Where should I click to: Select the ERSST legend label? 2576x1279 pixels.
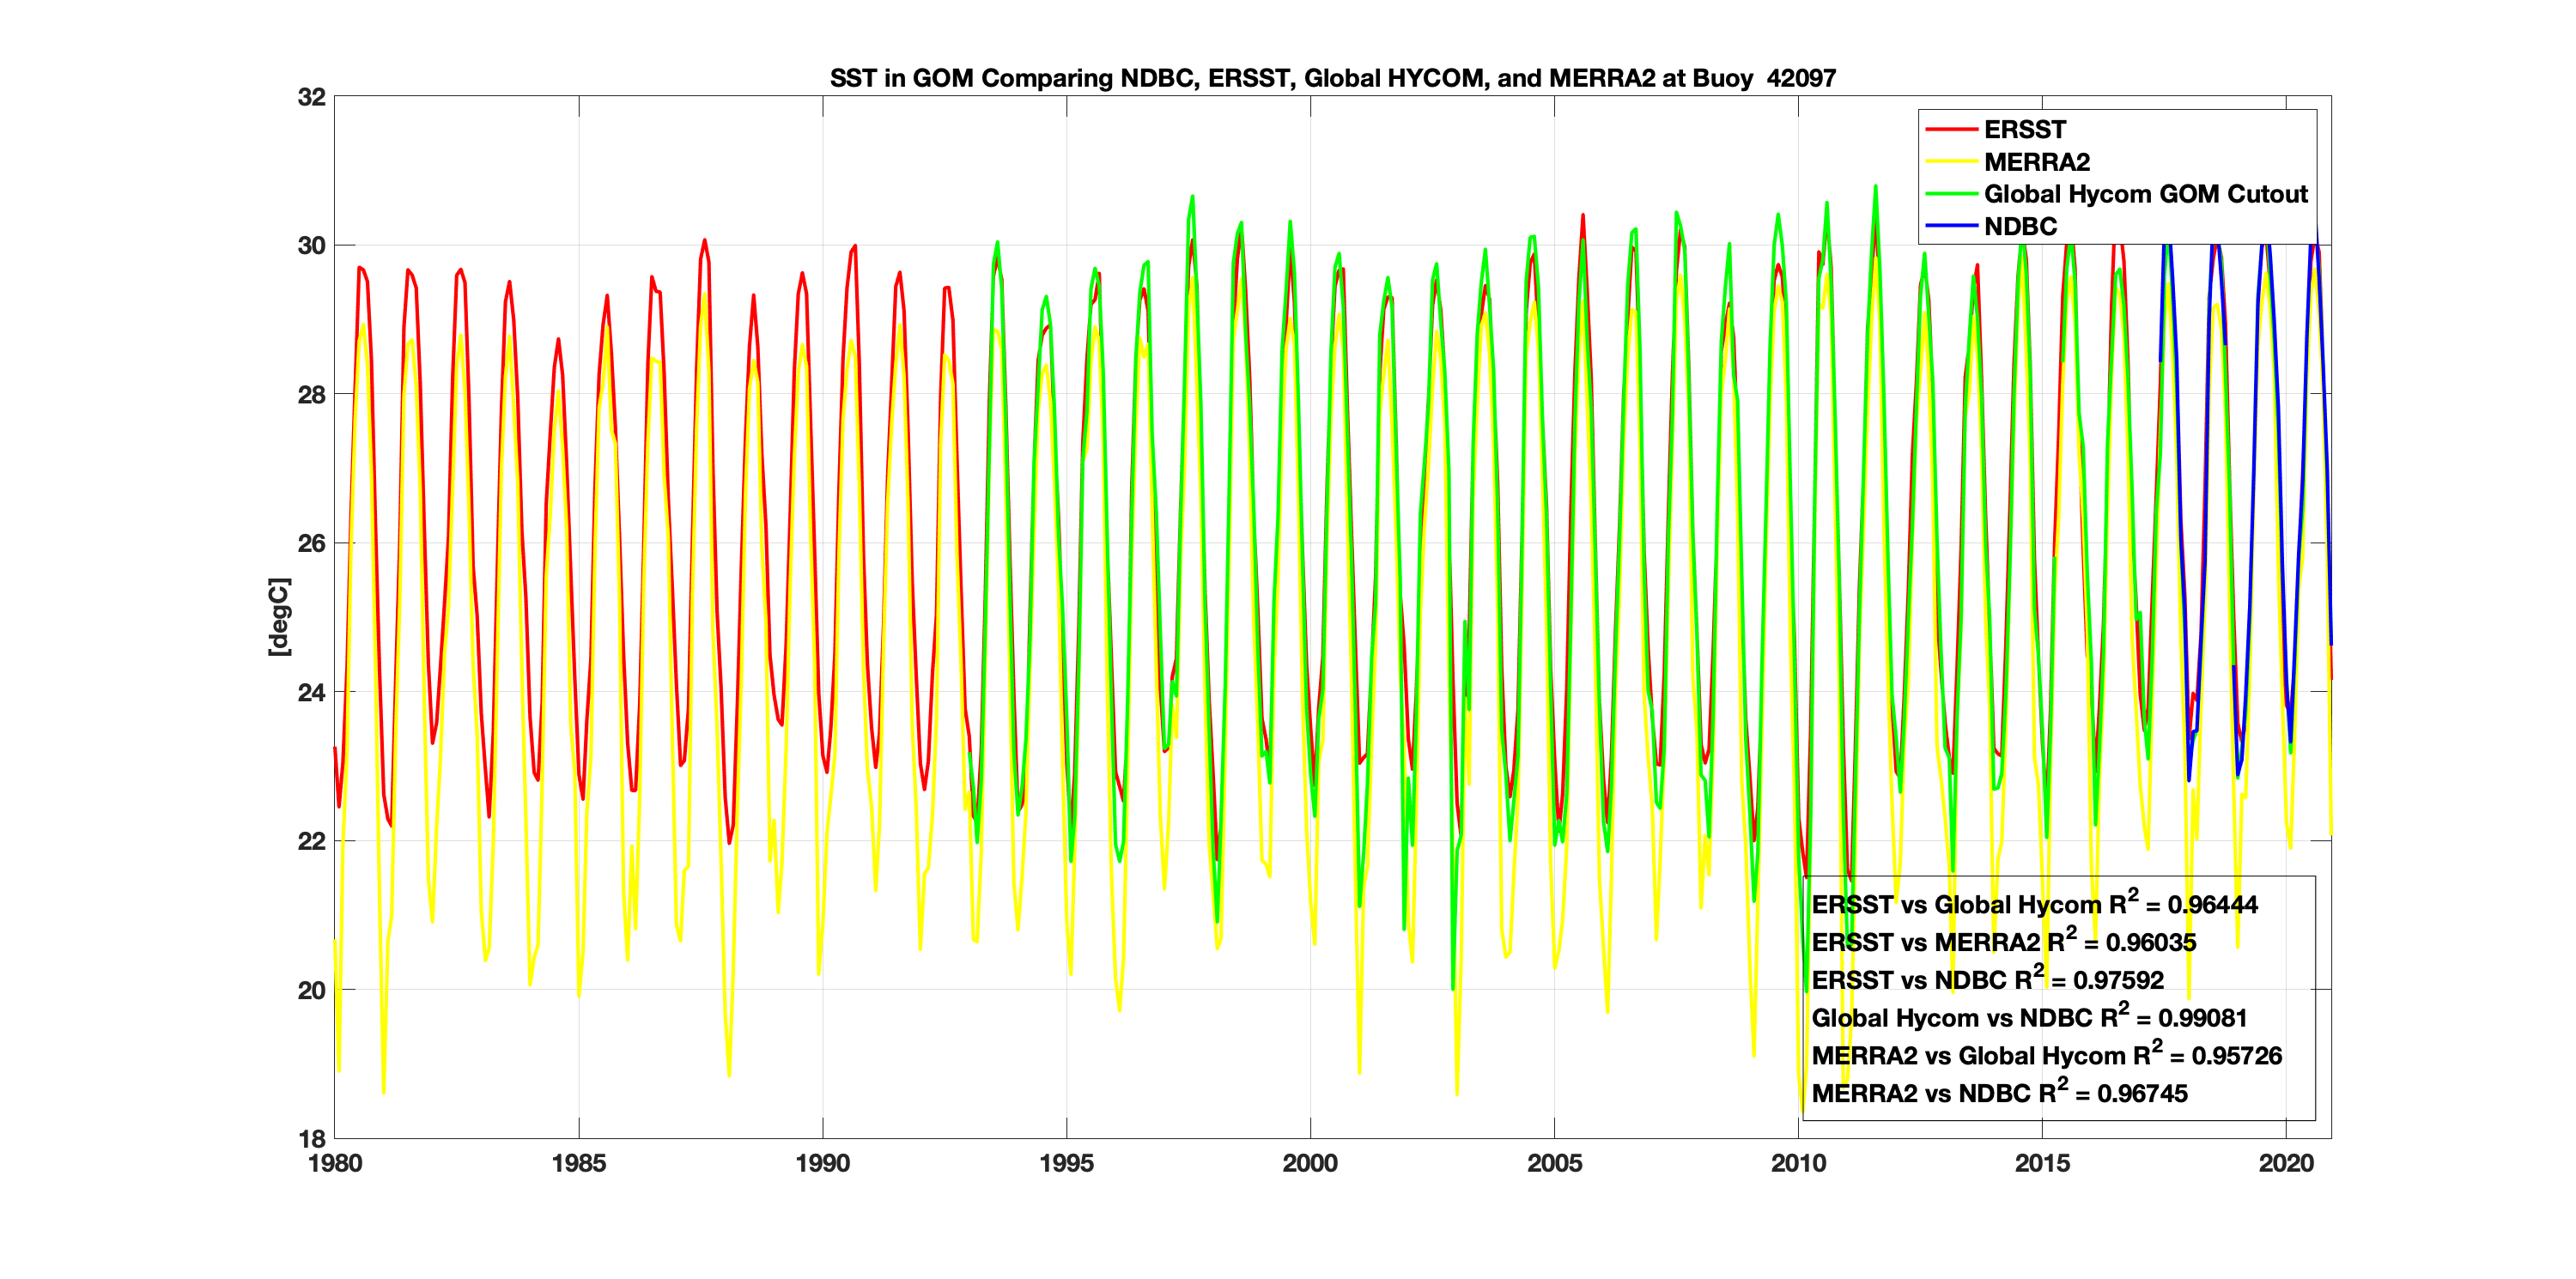click(2024, 130)
